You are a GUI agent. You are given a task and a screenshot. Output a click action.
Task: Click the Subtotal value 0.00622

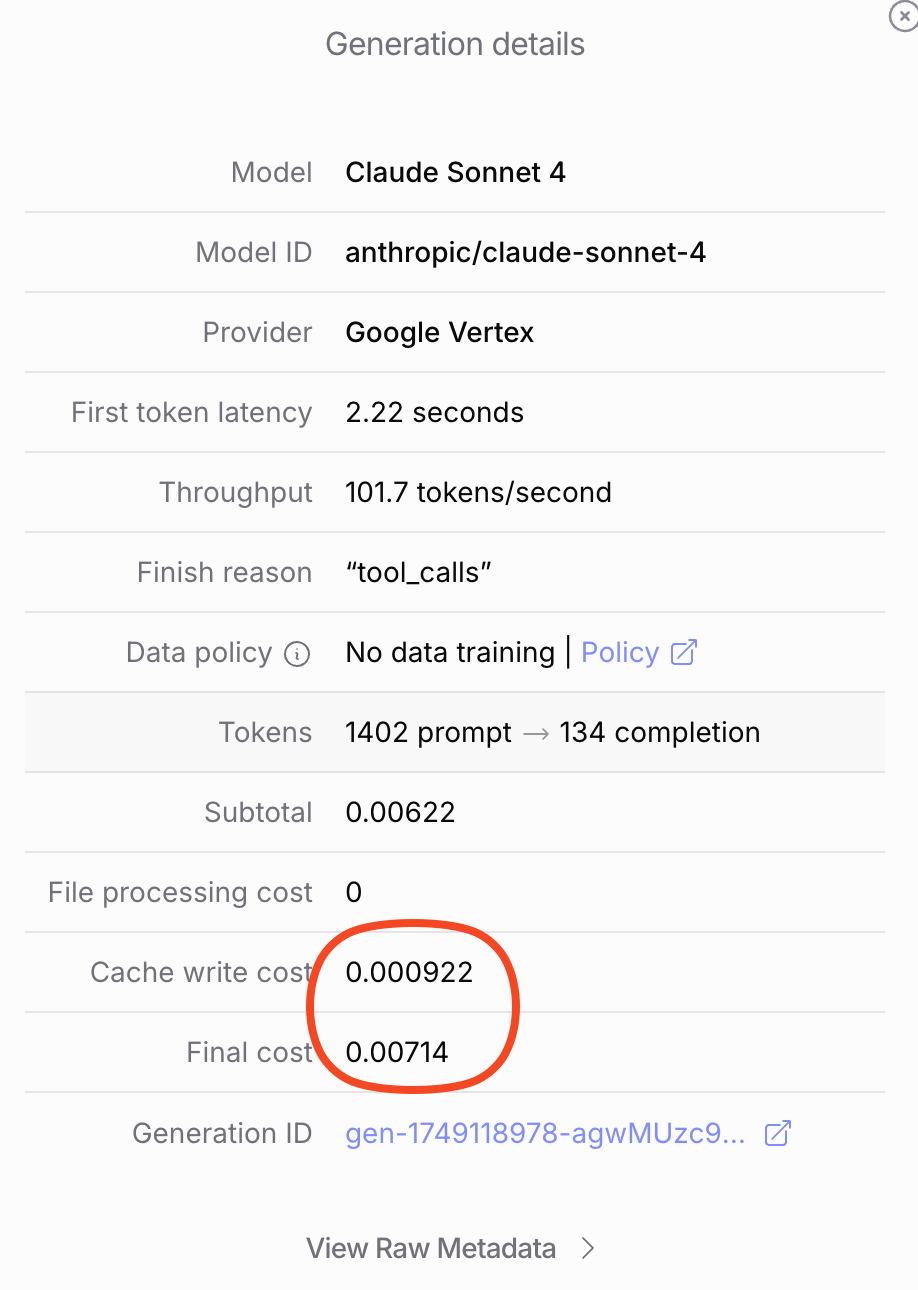coord(400,813)
